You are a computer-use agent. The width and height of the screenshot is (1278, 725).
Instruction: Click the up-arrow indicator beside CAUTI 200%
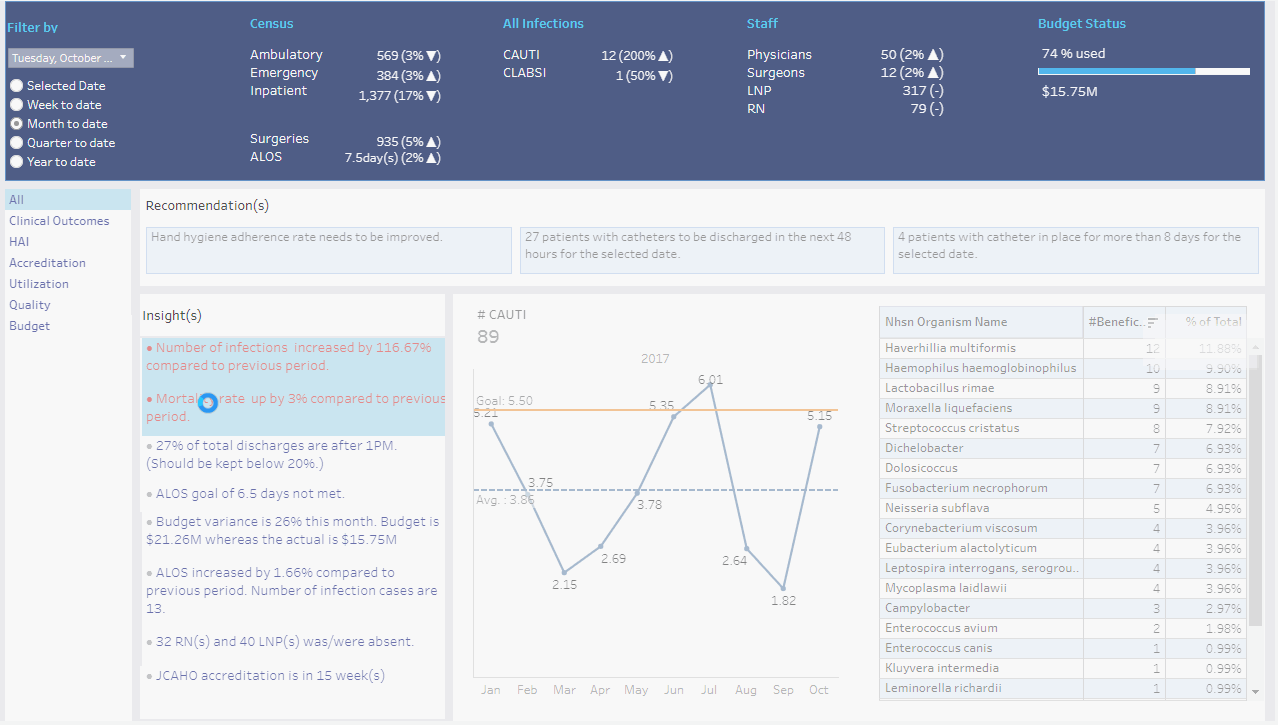pyautogui.click(x=665, y=55)
